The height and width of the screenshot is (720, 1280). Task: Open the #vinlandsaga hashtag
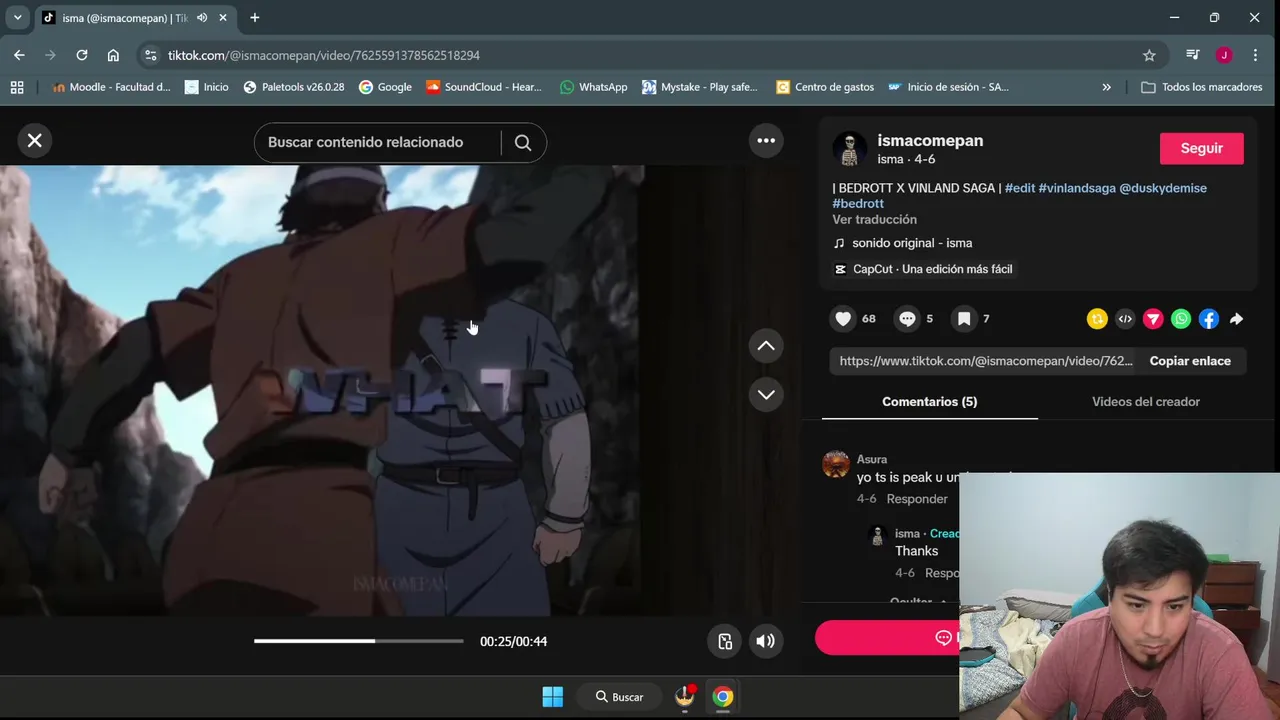click(x=1077, y=188)
